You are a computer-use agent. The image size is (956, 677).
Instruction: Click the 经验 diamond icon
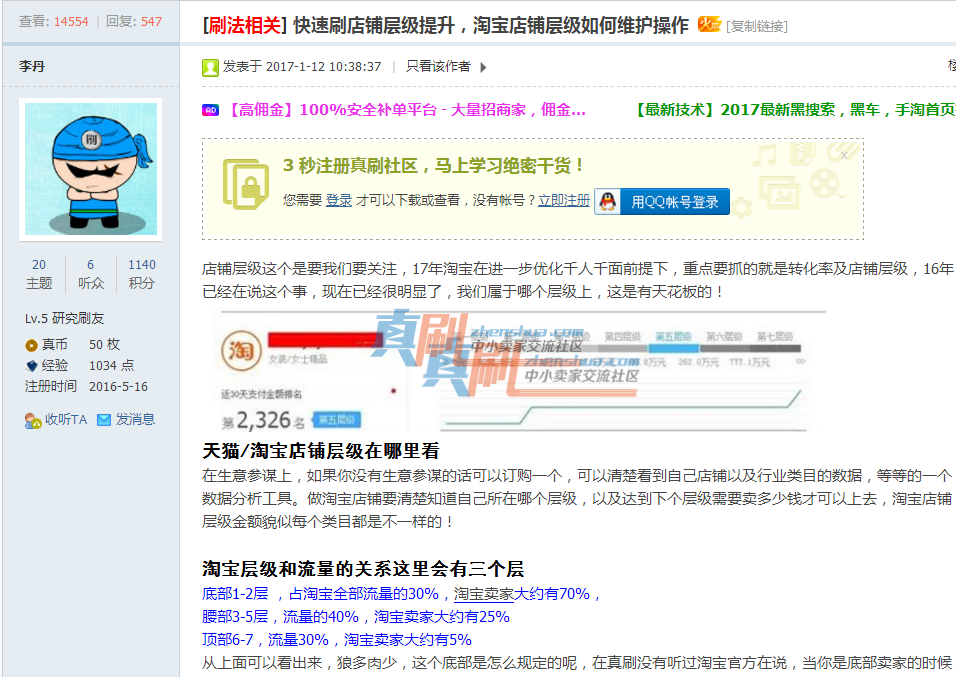pos(32,366)
